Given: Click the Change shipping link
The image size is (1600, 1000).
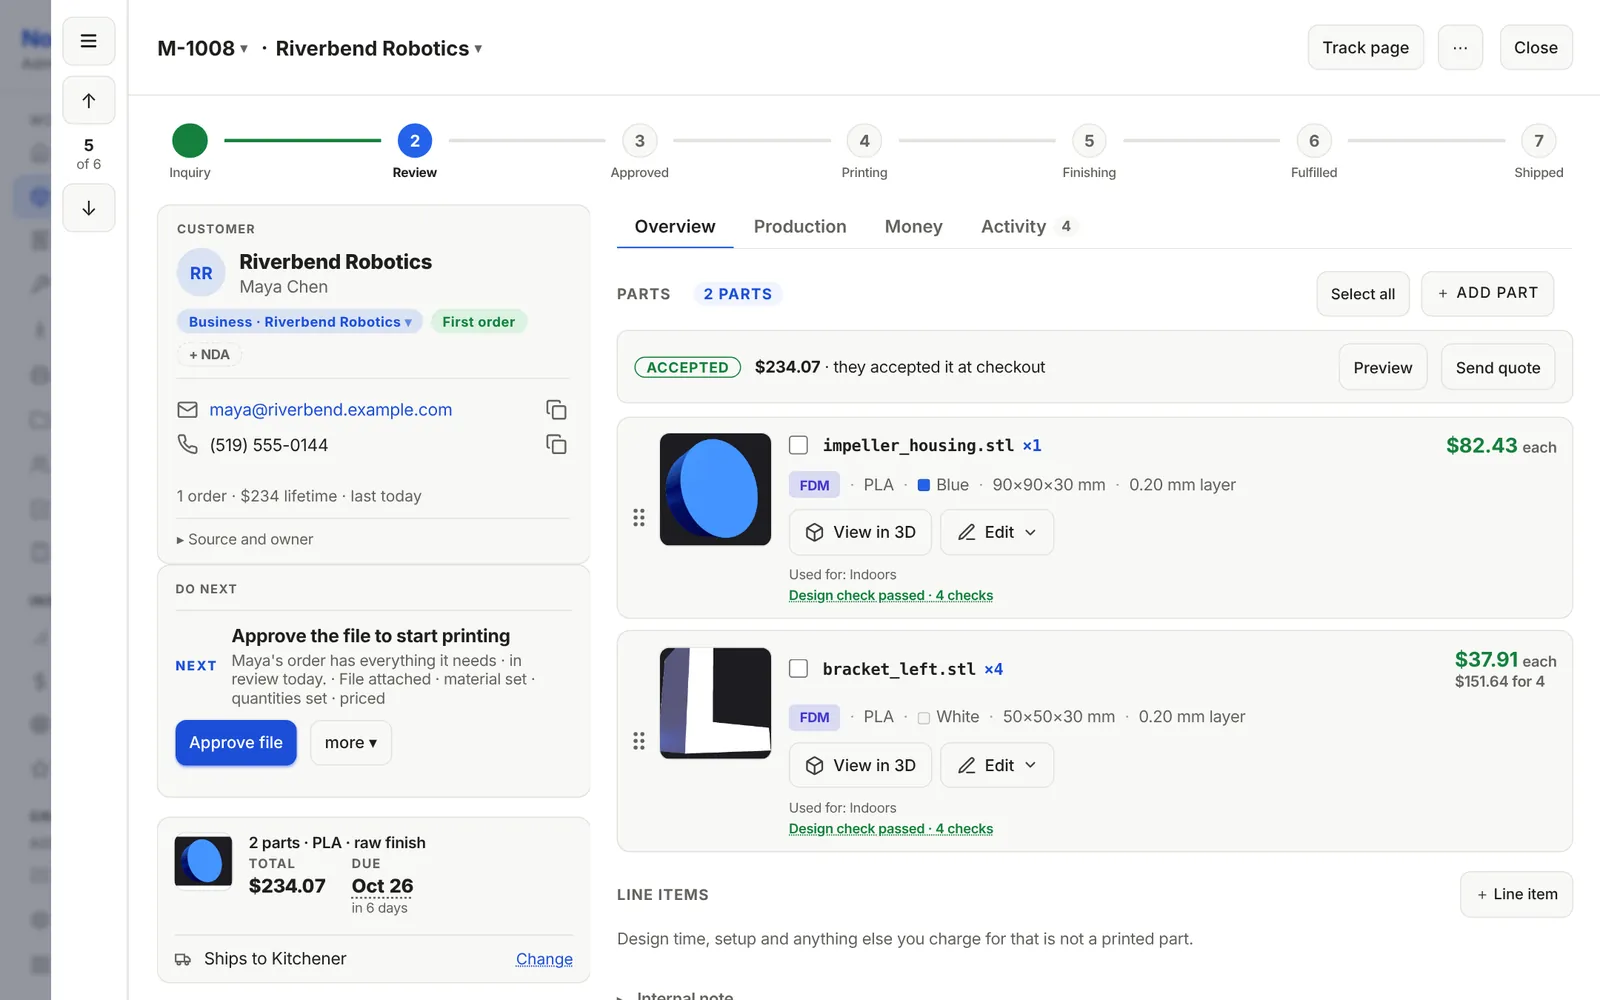Looking at the screenshot, I should click(x=544, y=959).
